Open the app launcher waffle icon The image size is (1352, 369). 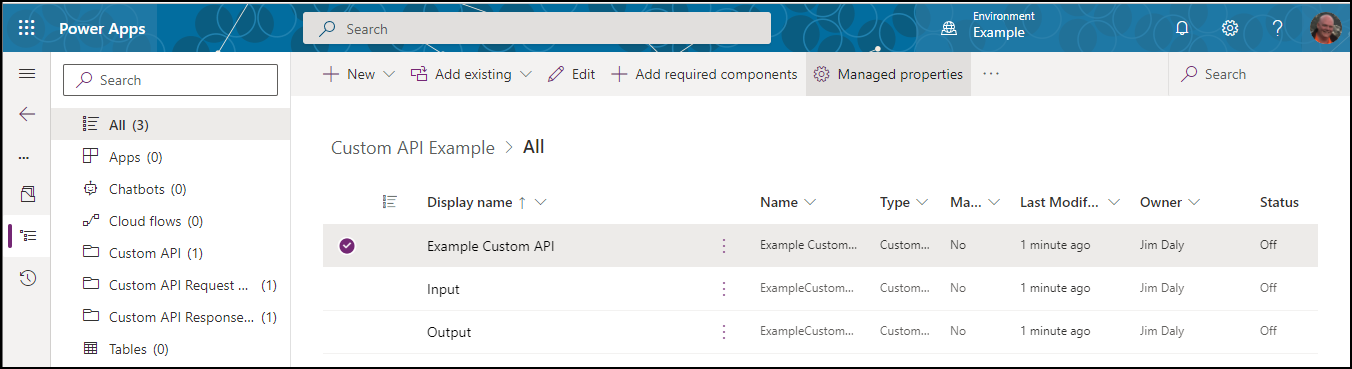27,28
